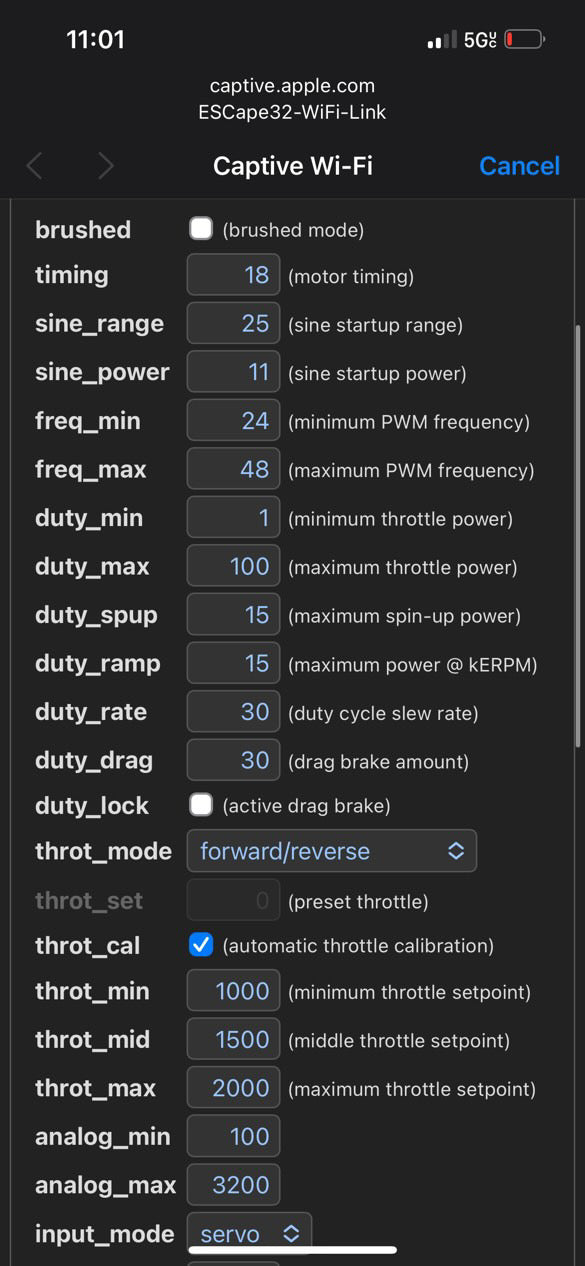Select the duty_max throttle power field
The image size is (585, 1266).
pos(233,567)
